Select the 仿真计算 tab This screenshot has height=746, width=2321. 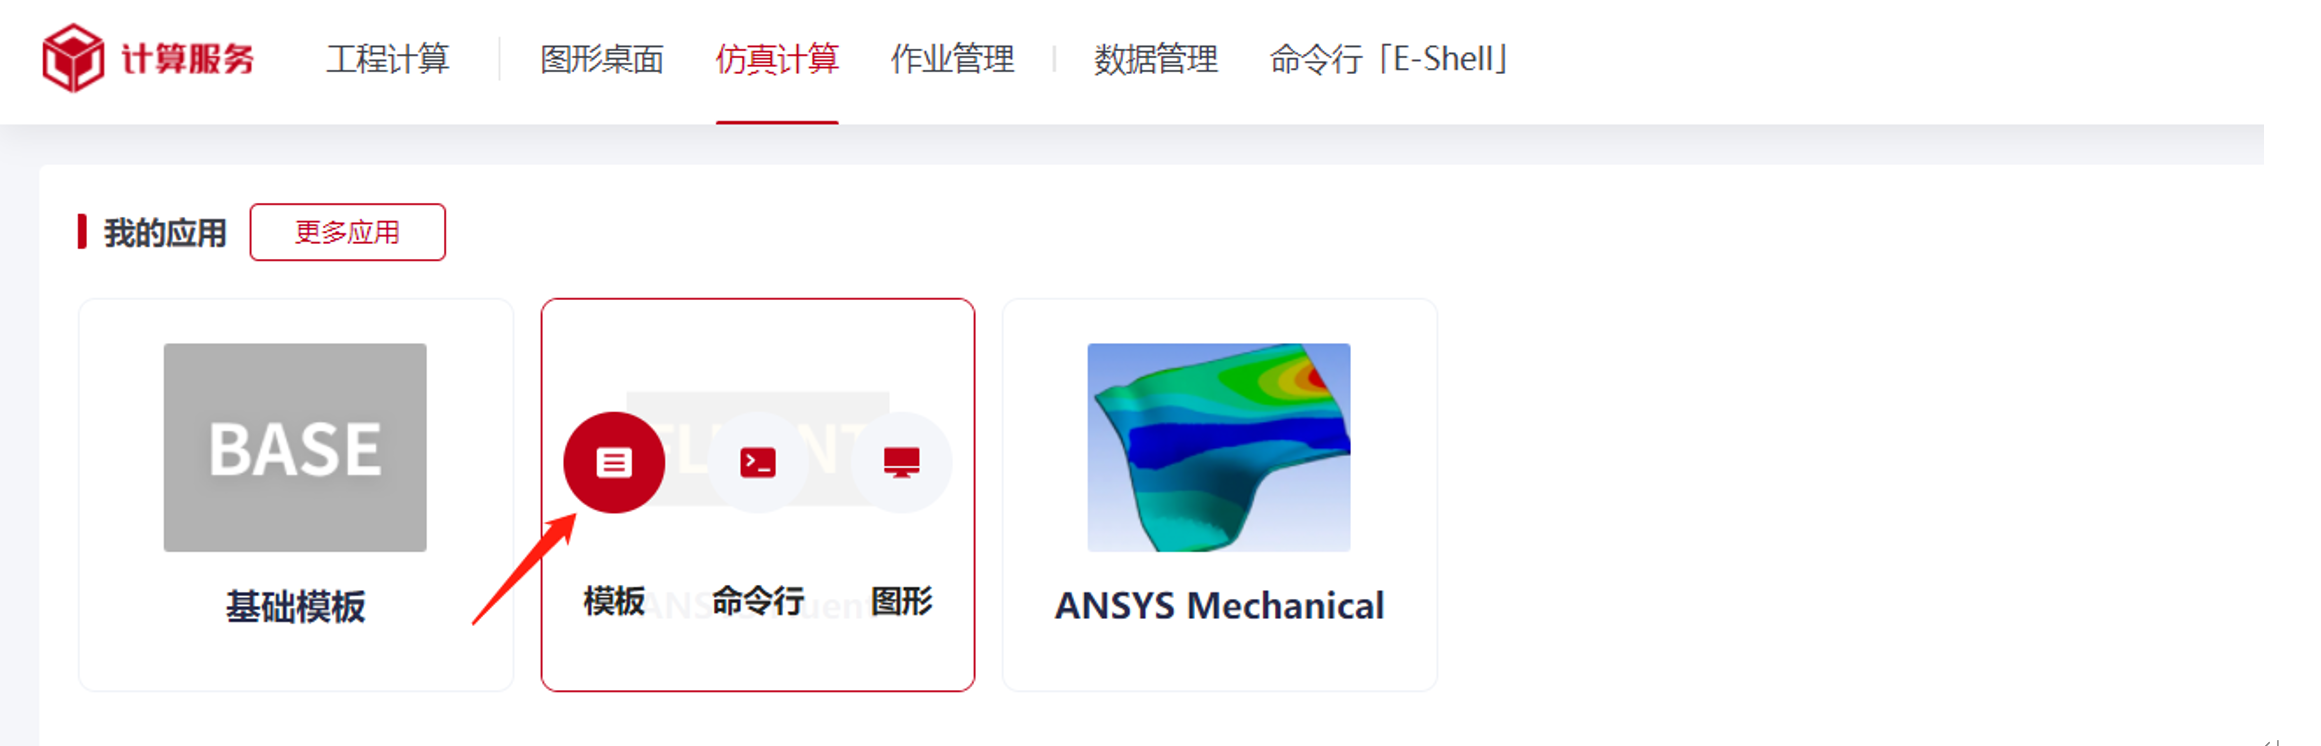click(777, 59)
